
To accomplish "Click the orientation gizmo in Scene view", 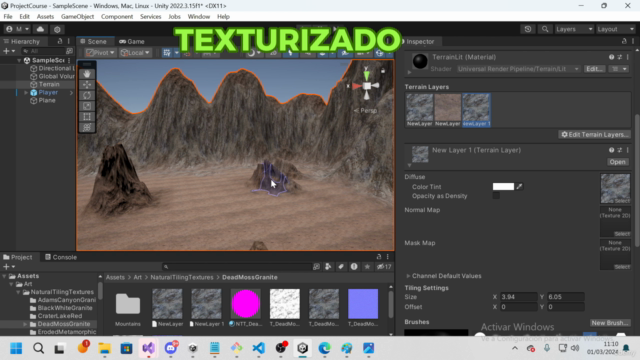I will click(x=366, y=85).
